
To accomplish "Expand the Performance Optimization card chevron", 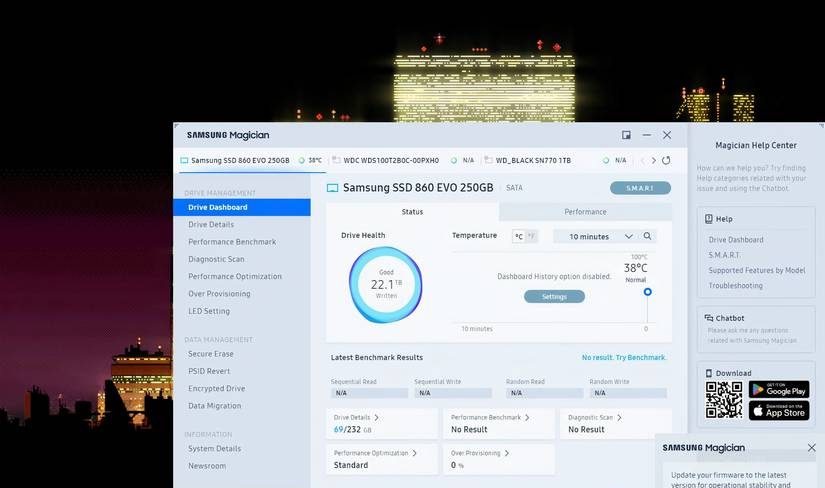I will [415, 453].
